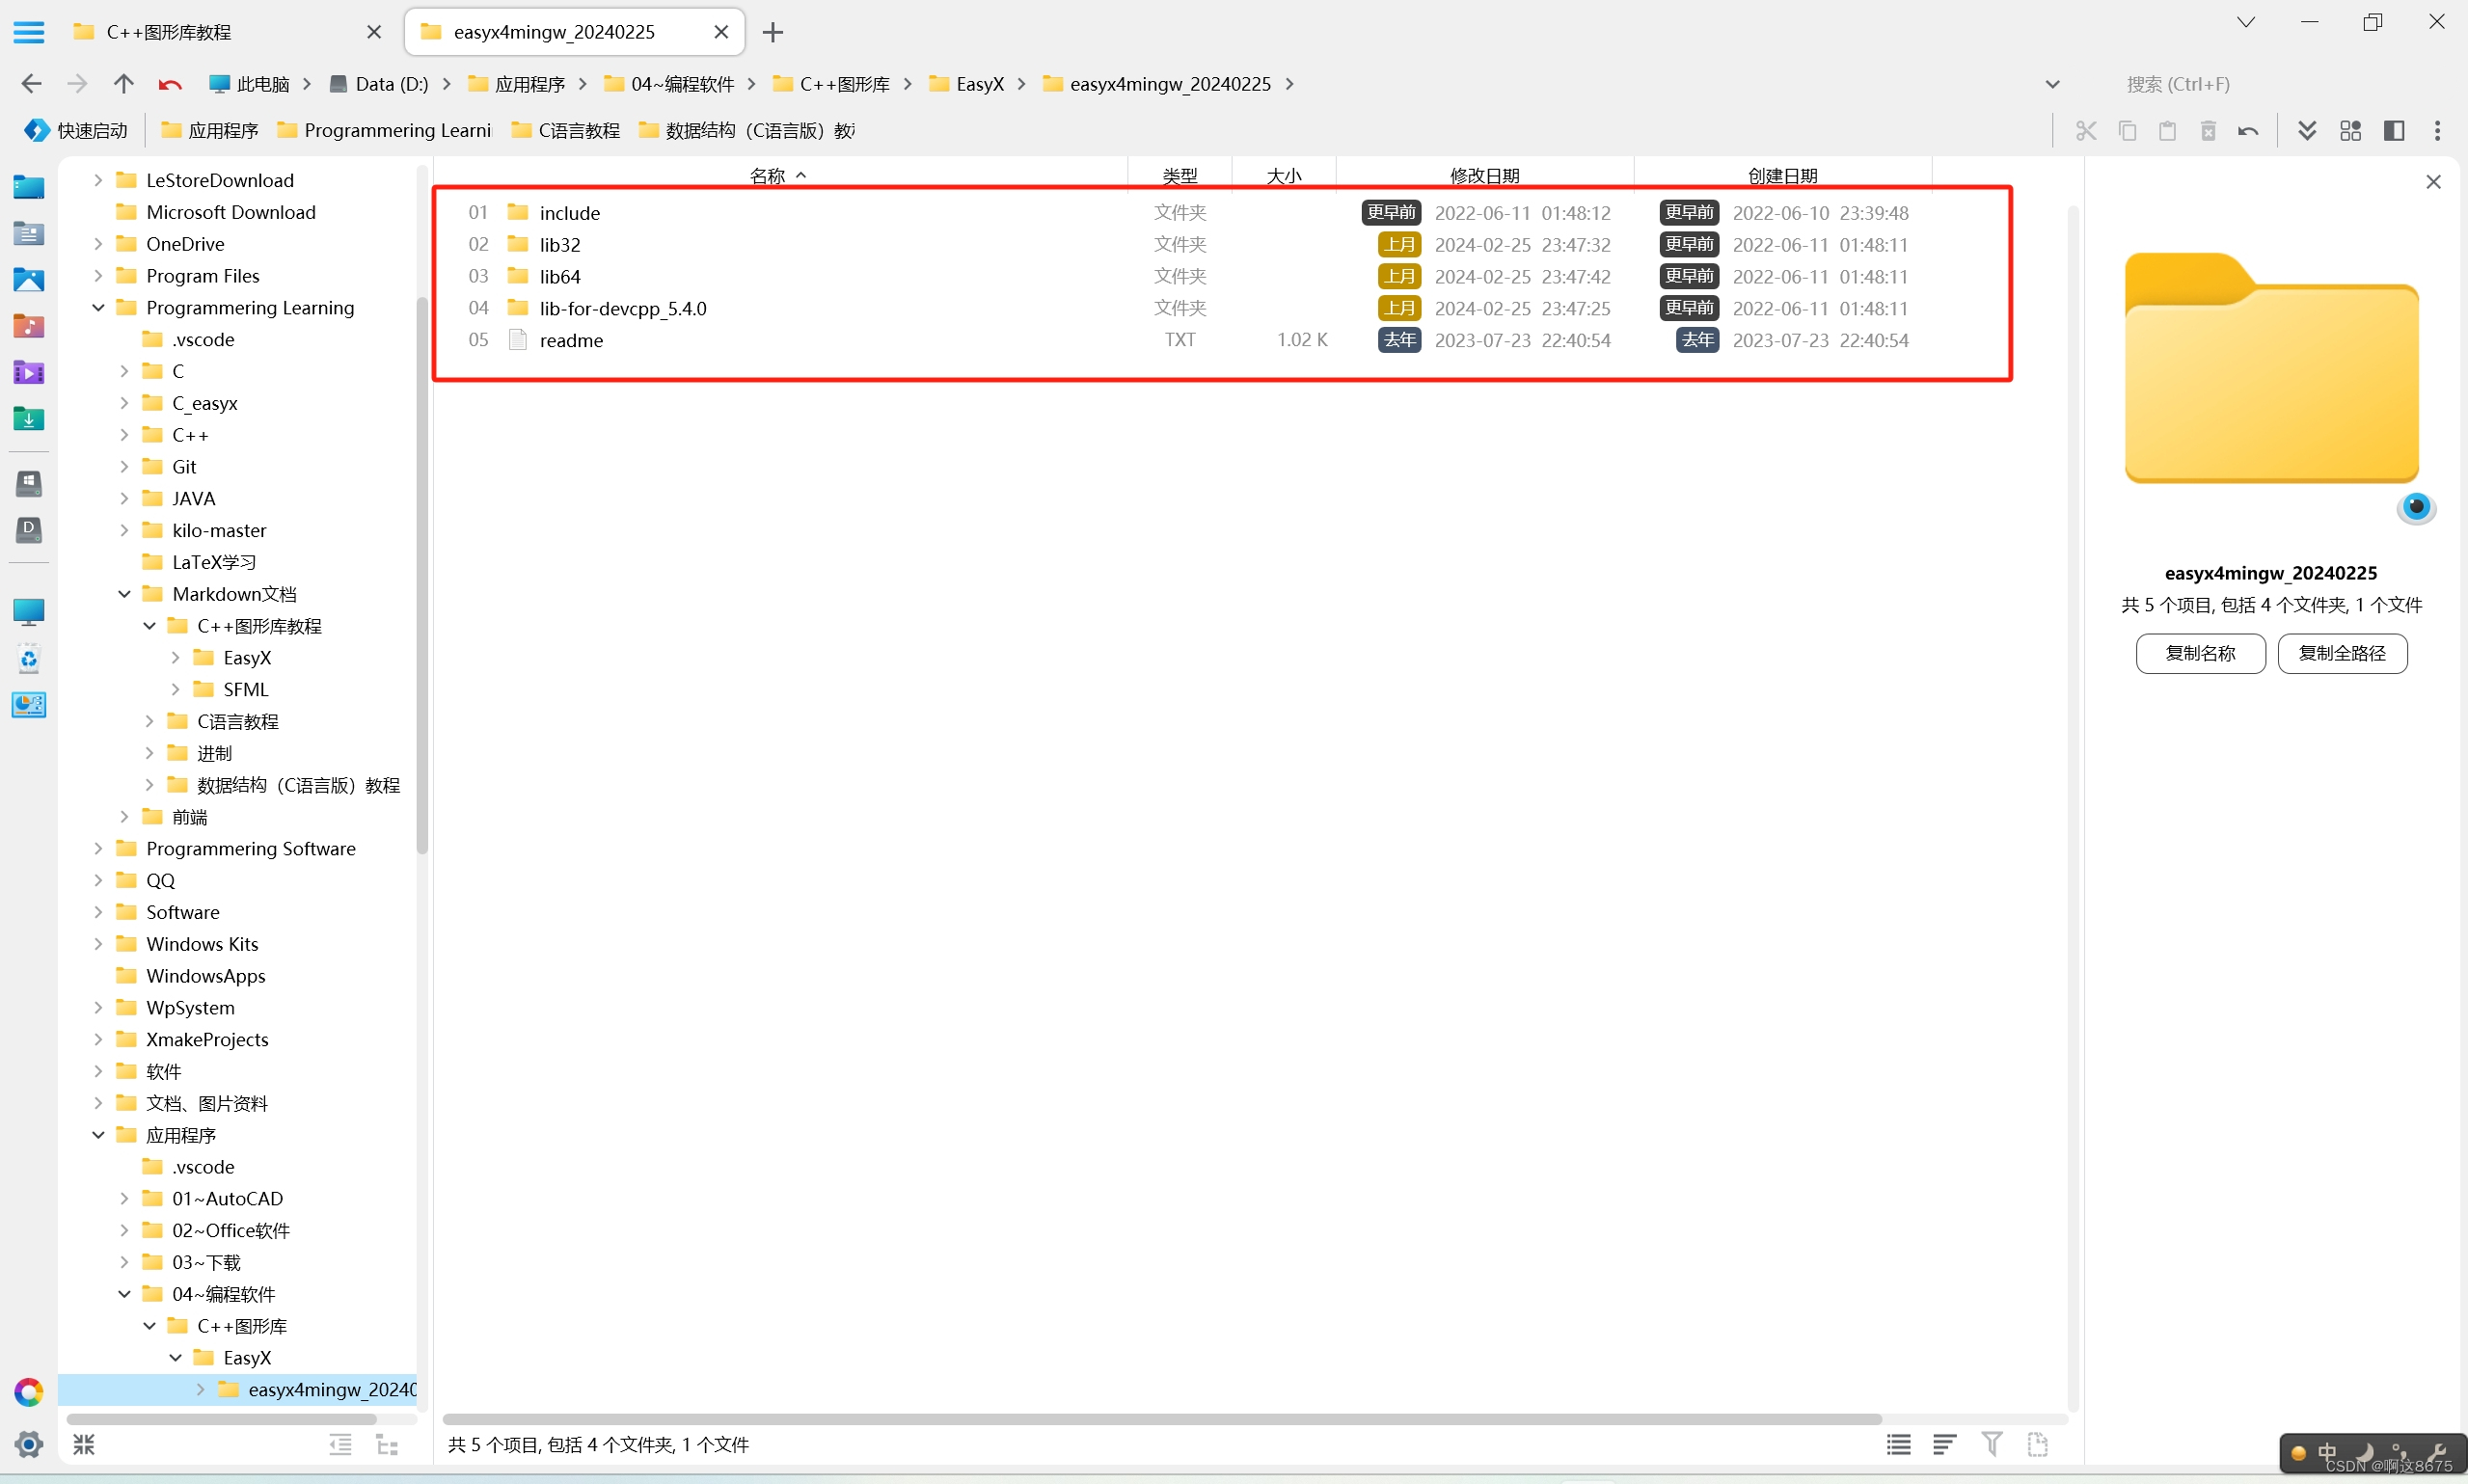Click the Delete (trash) toolbar icon
2468x1484 pixels.
pos(2208,130)
